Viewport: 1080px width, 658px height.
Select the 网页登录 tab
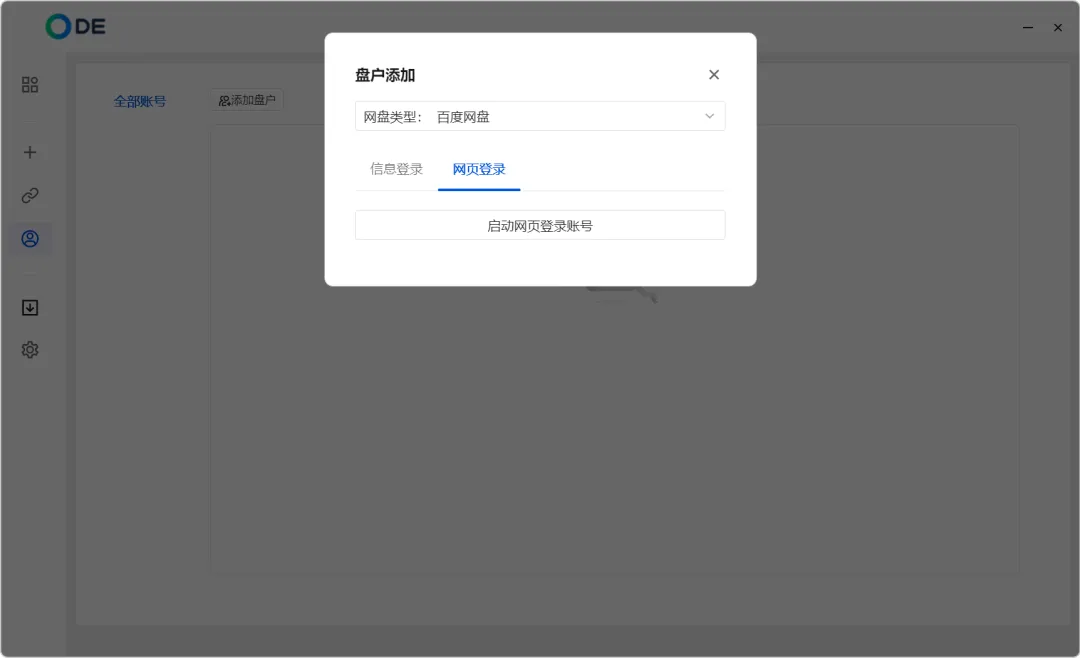point(479,169)
